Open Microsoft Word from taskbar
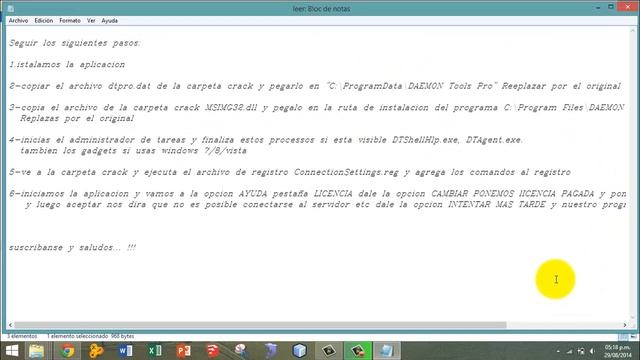Screen dimensions: 640x360 click(126, 351)
